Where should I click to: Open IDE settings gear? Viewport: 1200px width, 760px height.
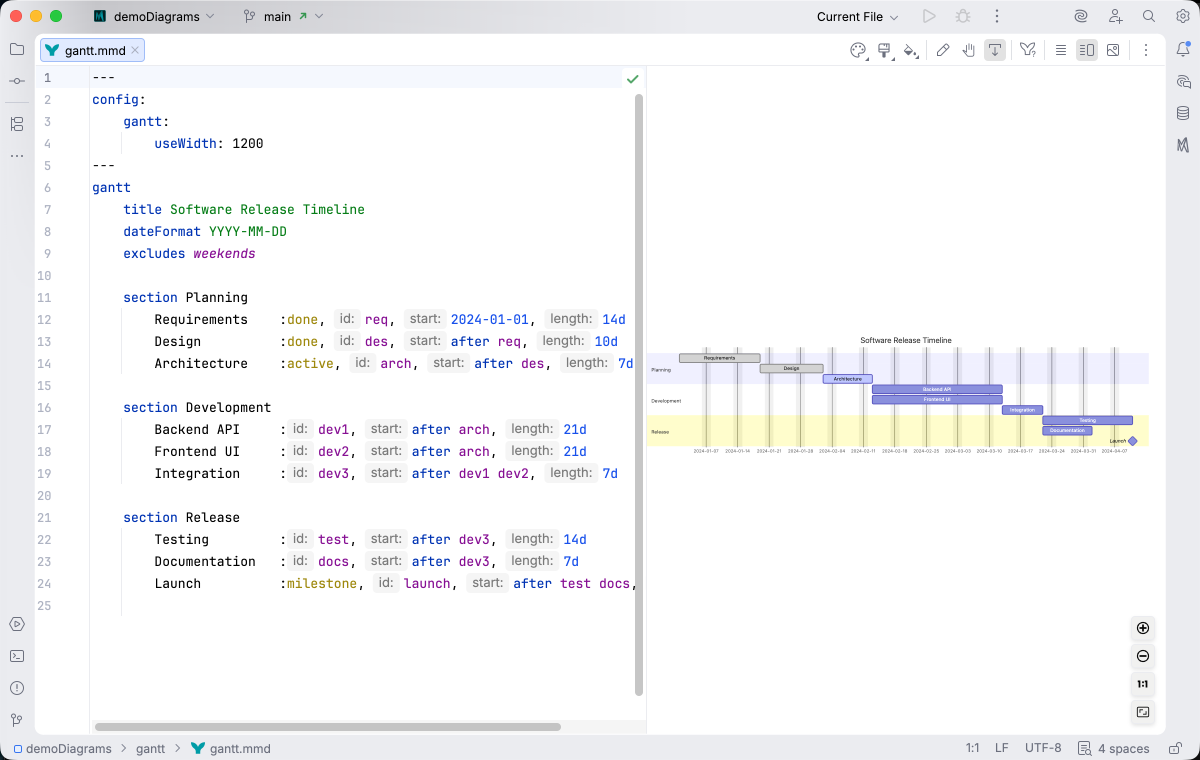pos(1183,16)
